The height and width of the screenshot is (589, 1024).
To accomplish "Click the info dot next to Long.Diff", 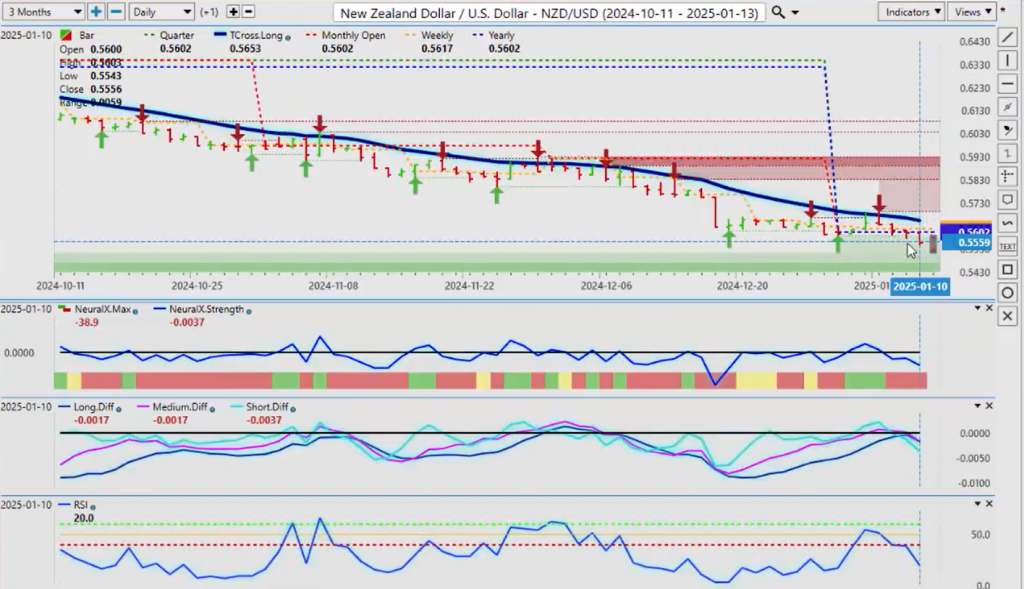I will tap(118, 409).
